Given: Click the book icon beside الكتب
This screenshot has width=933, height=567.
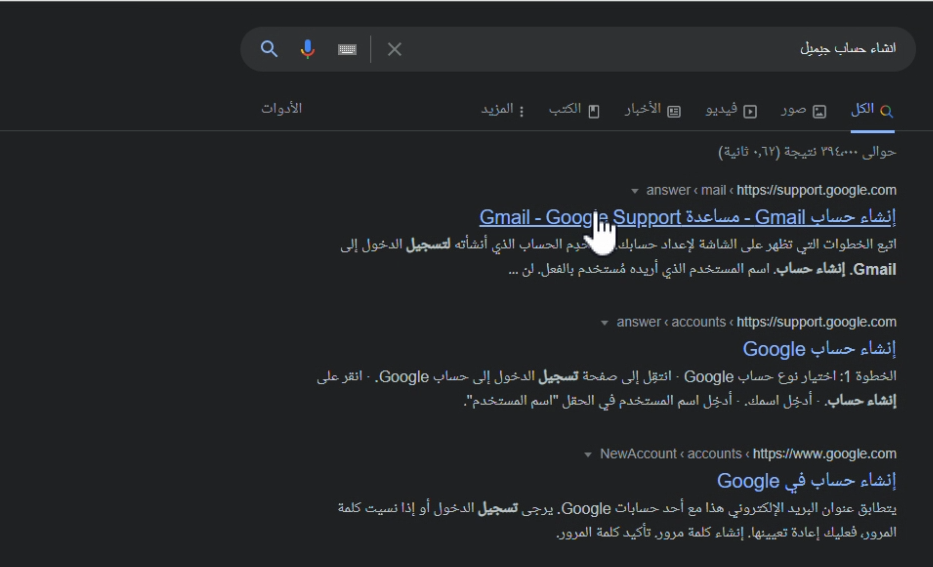Looking at the screenshot, I should pyautogui.click(x=594, y=111).
